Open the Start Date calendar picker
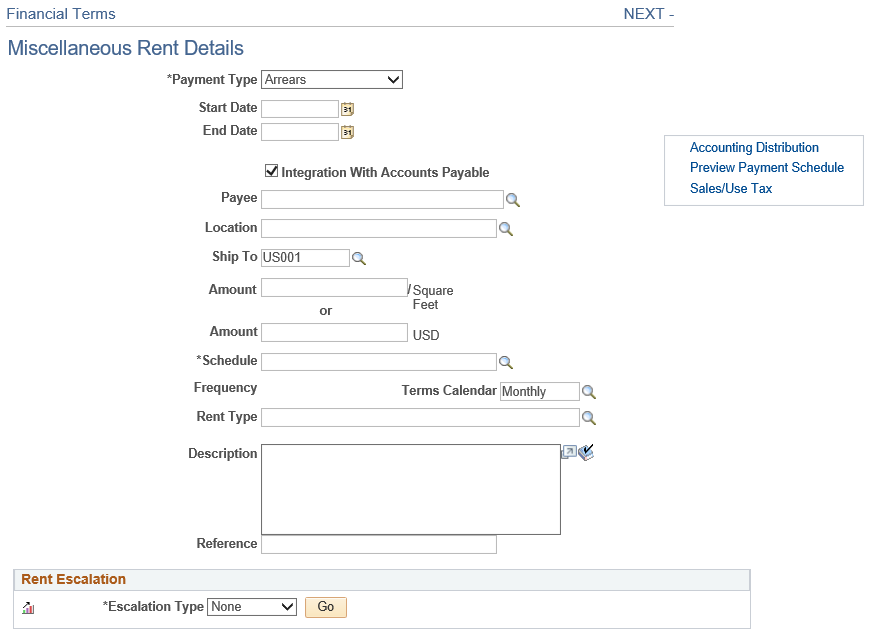871x634 pixels. click(347, 108)
